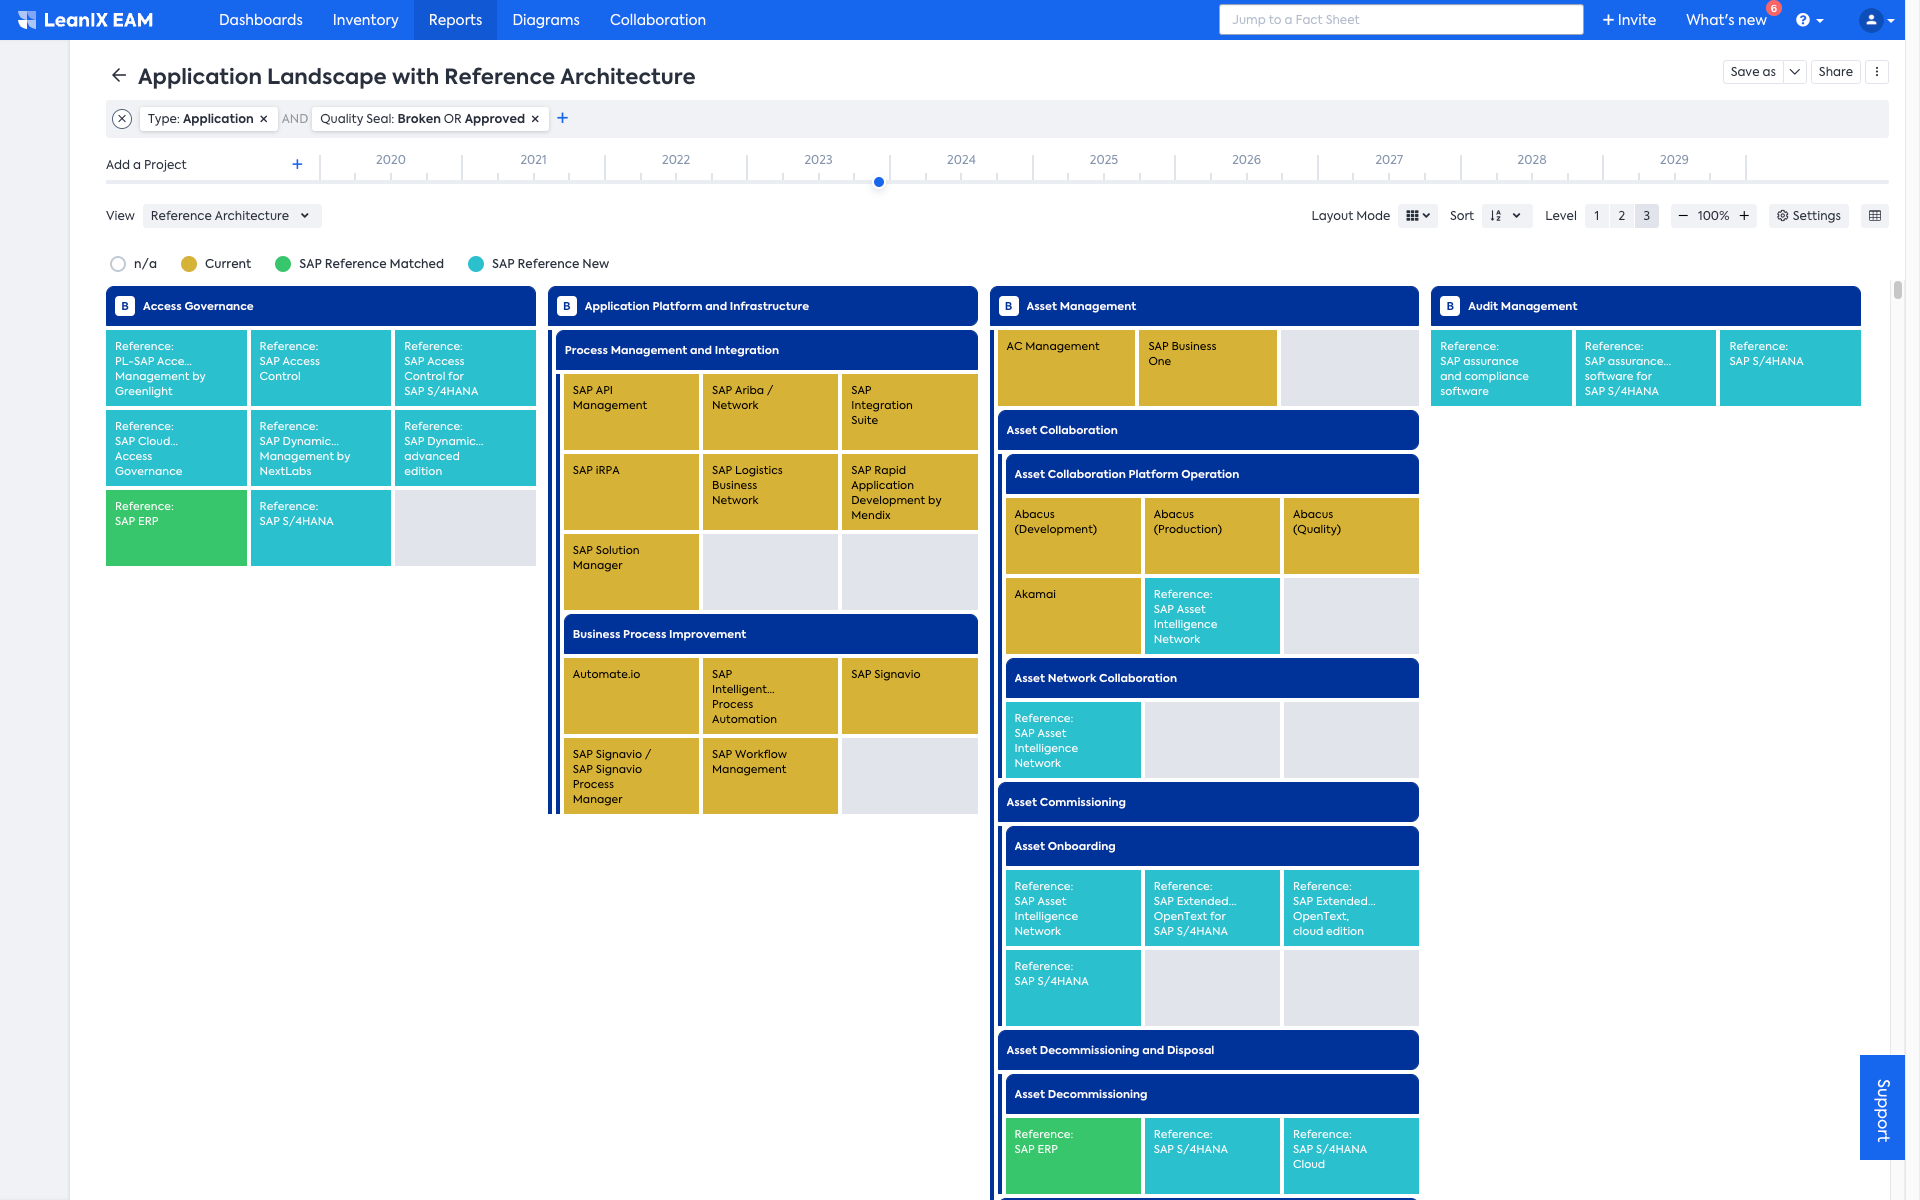Open the SAP Signavio tile
The image size is (1920, 1200).
[x=910, y=696]
